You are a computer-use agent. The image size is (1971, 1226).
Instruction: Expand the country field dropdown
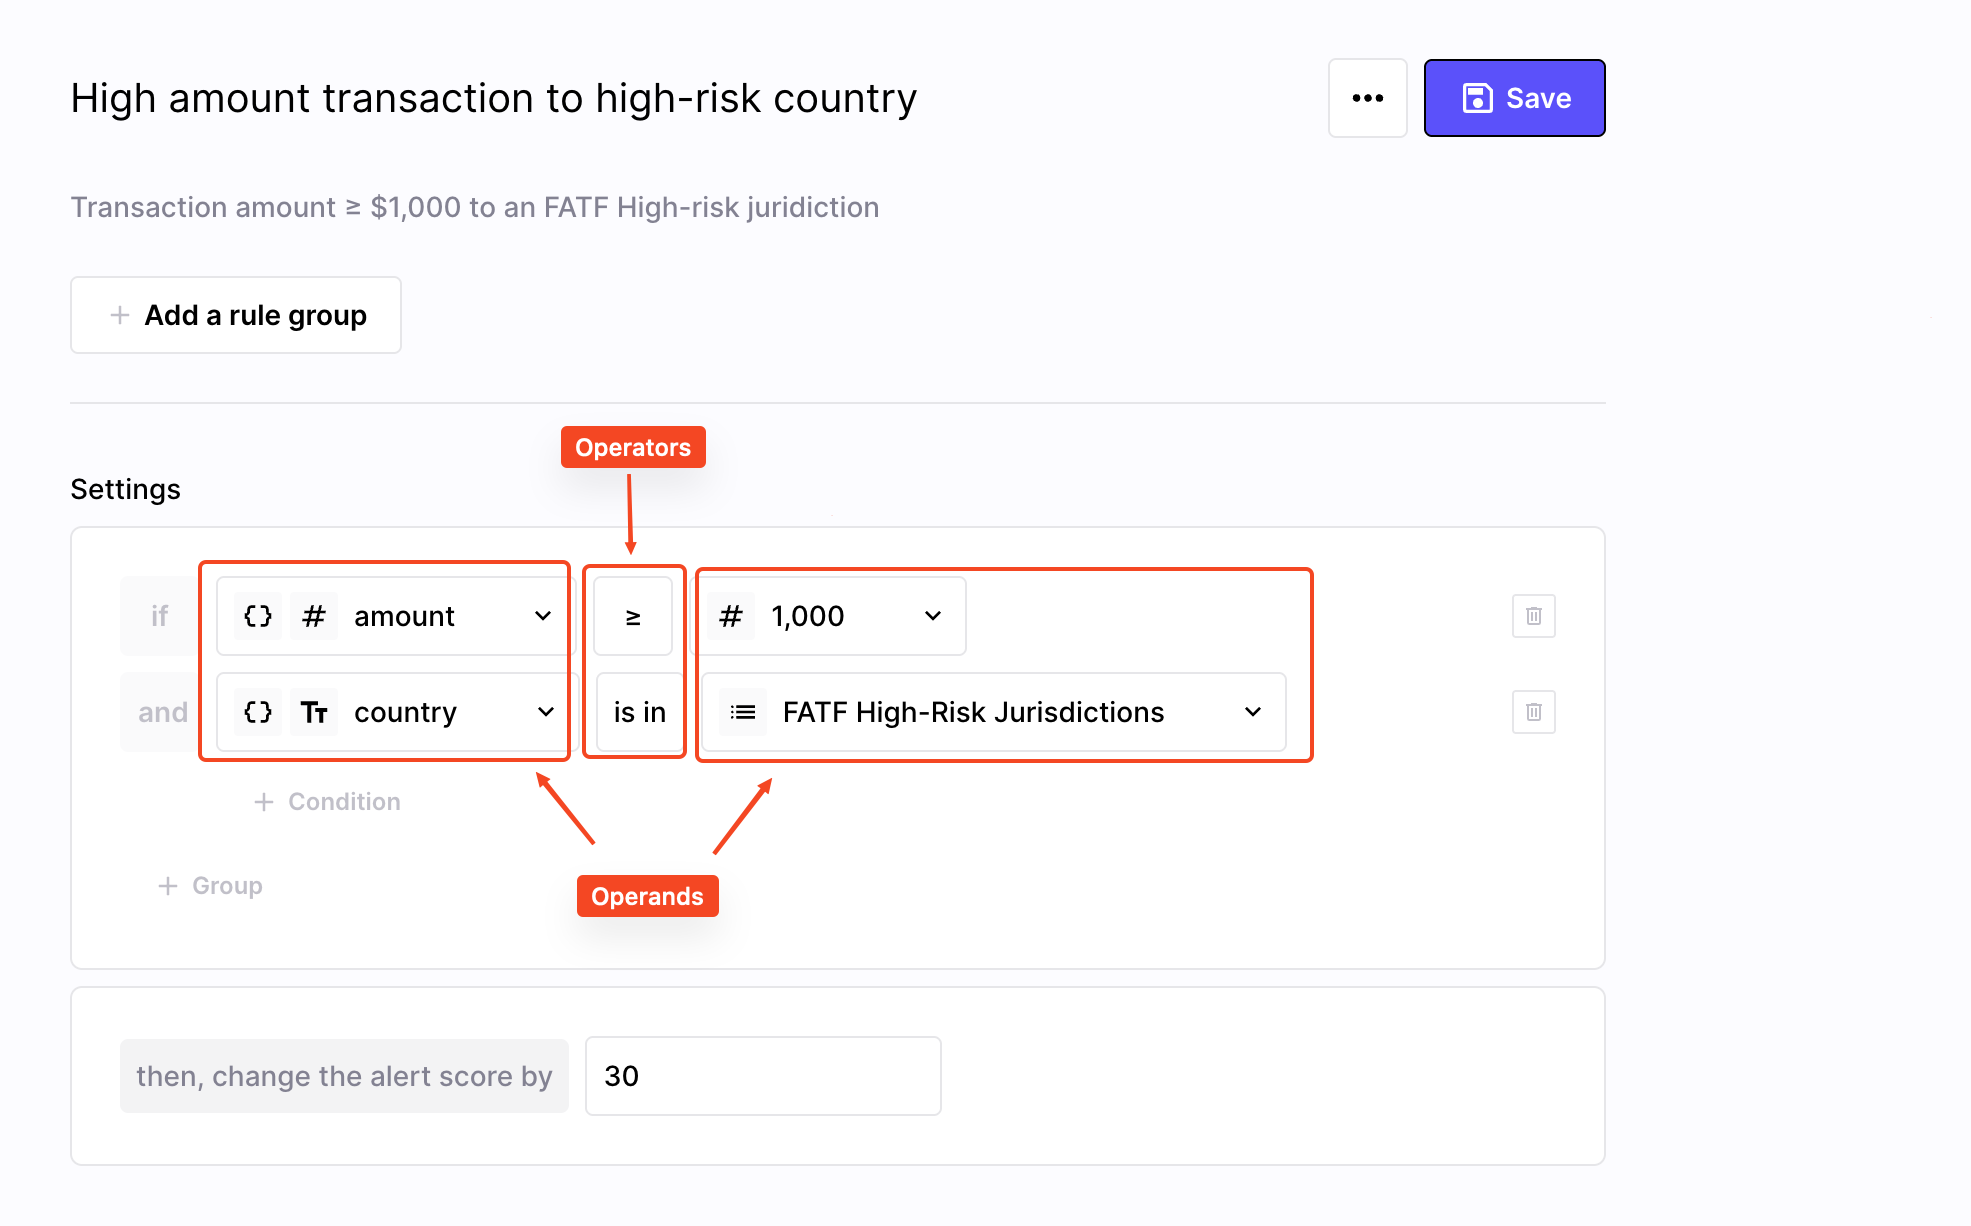click(545, 712)
